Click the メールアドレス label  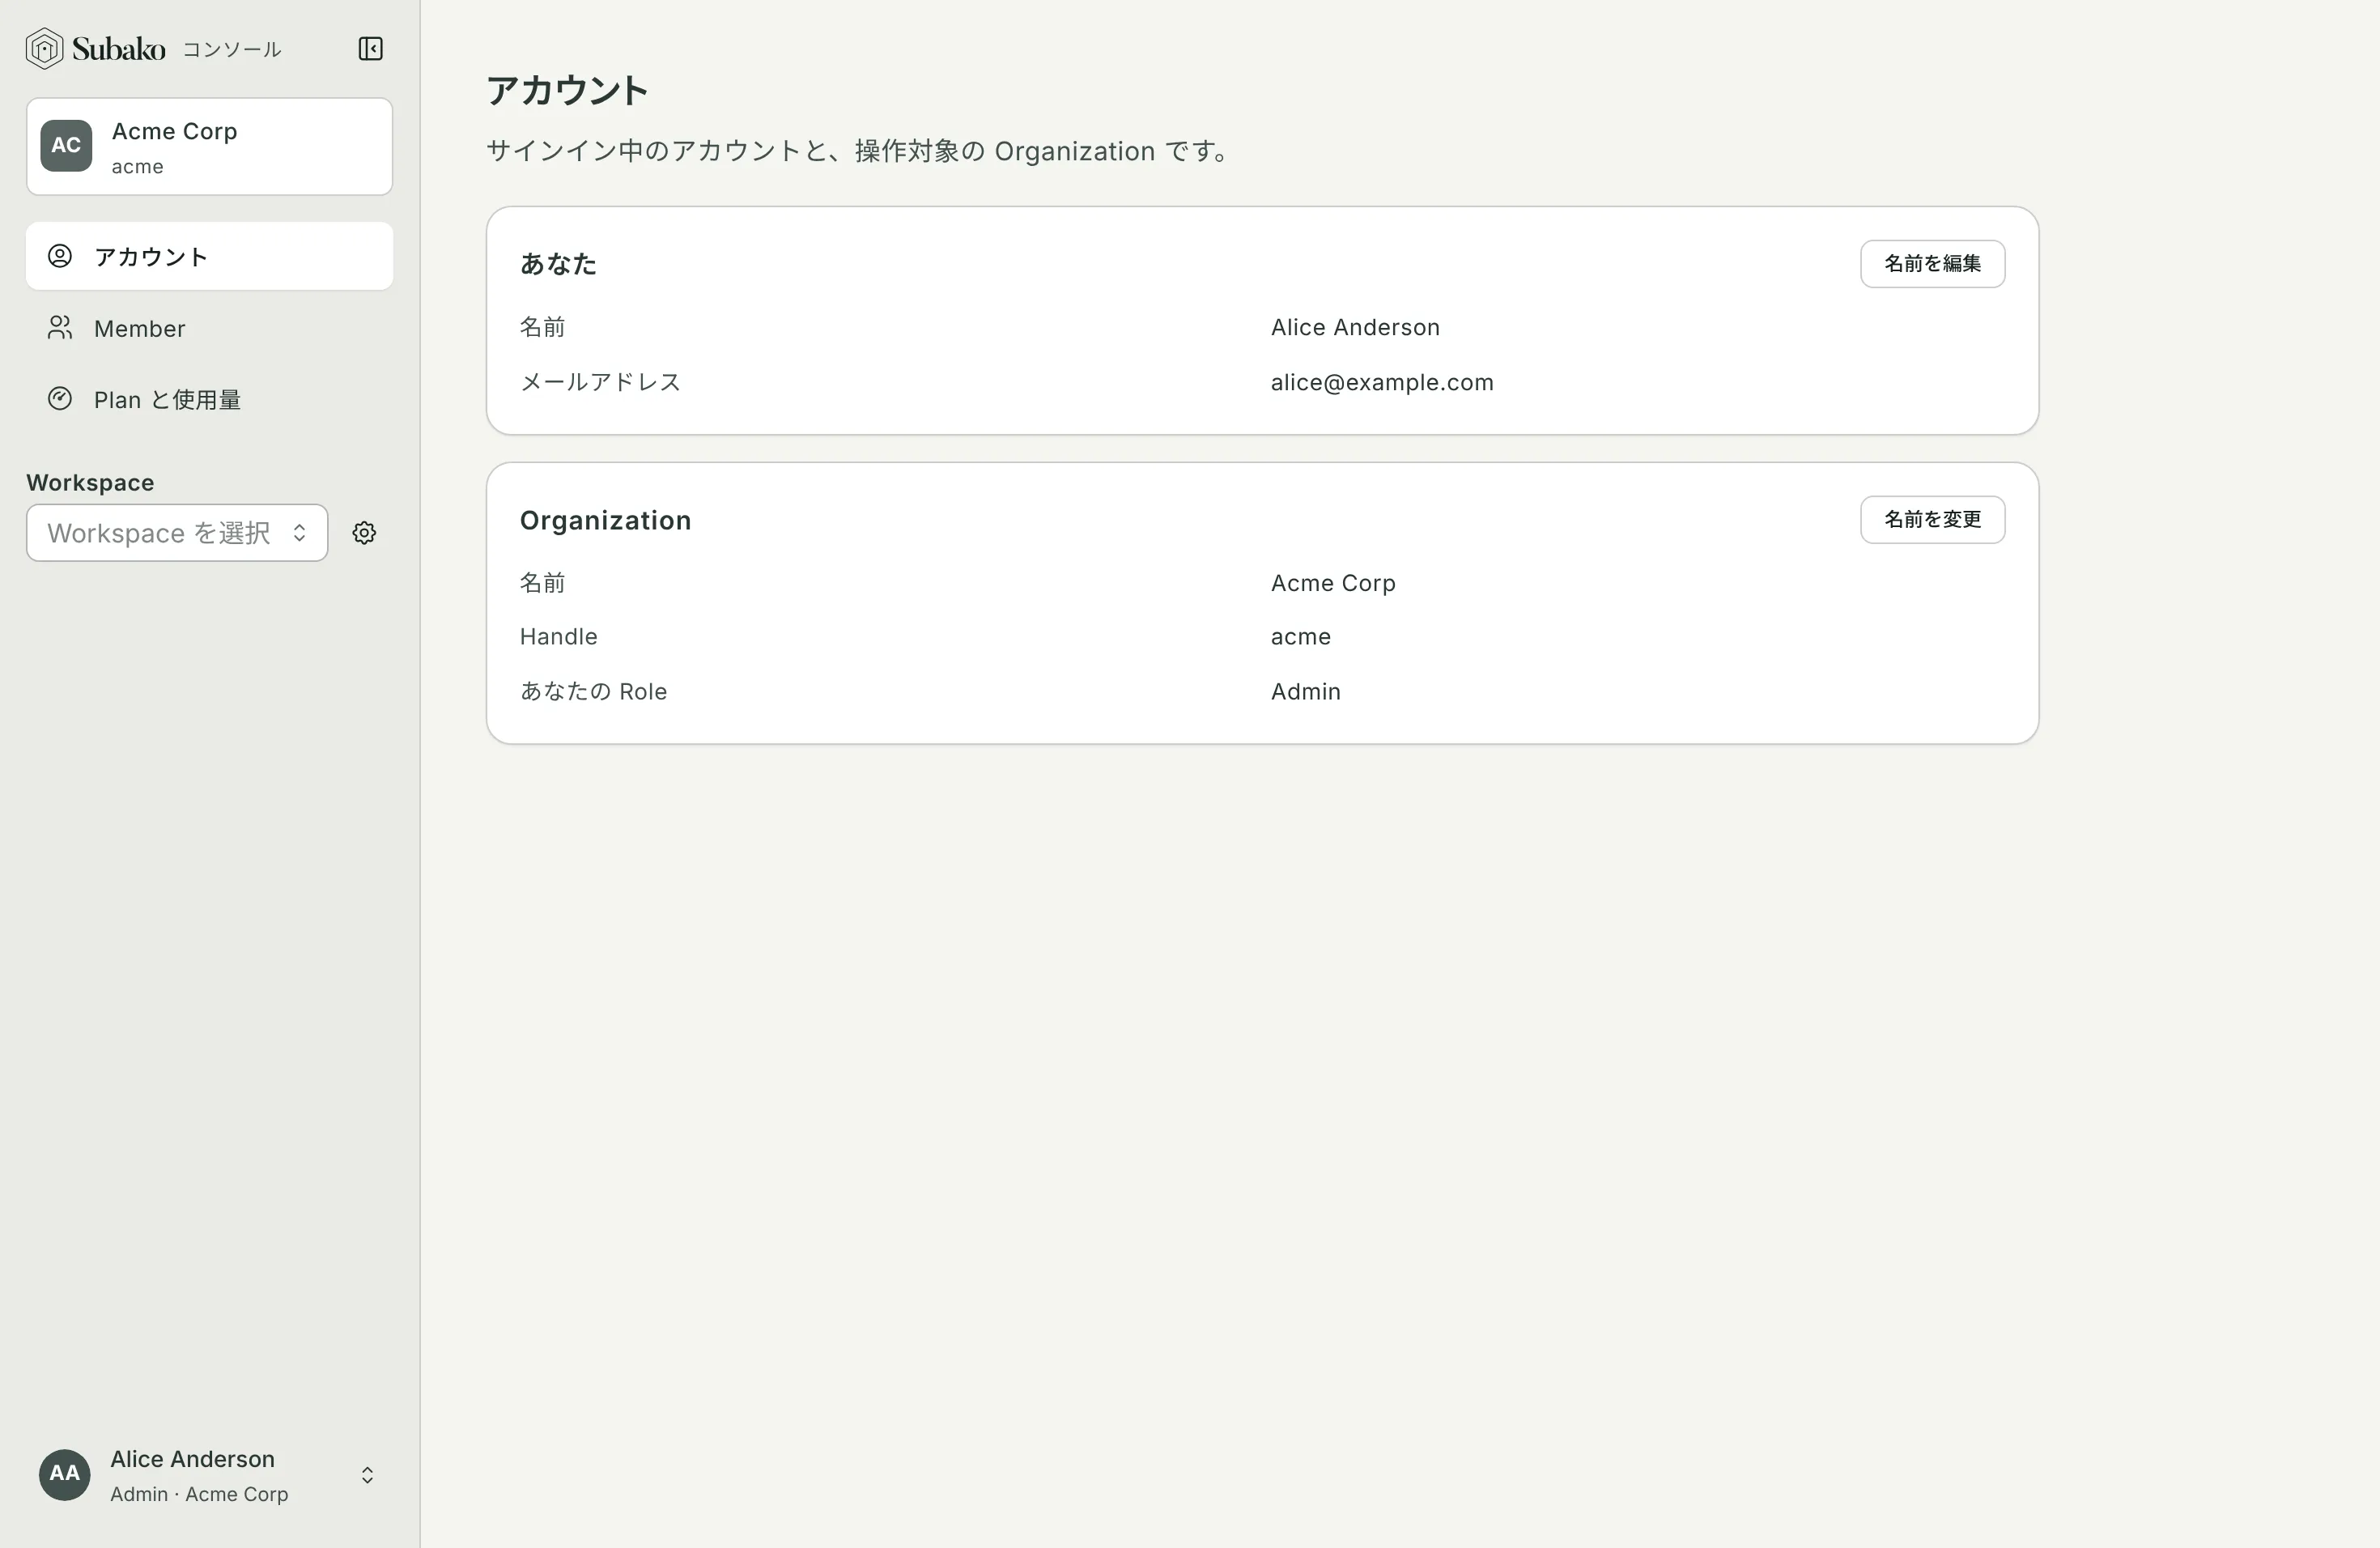coord(600,382)
